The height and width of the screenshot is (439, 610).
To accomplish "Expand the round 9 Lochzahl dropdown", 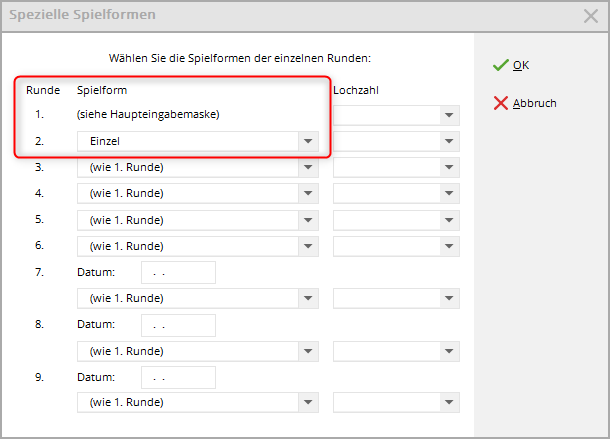I will pos(449,403).
